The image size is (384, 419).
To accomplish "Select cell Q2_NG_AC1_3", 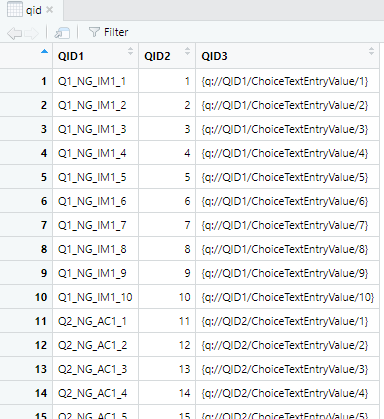I will click(95, 369).
